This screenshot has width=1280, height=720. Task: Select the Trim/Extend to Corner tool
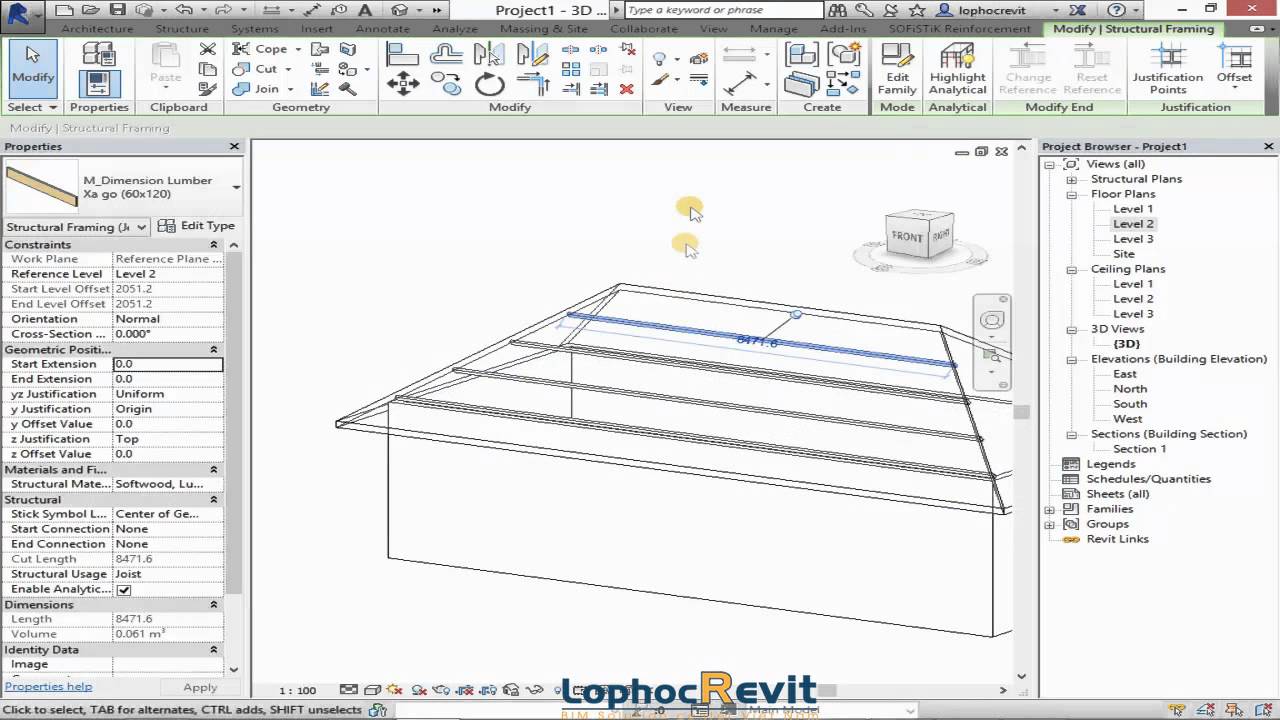(x=533, y=85)
